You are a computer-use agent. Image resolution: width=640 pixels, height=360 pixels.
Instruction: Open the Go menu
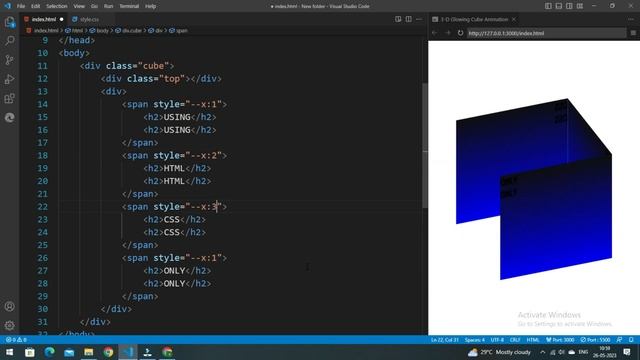(94, 6)
